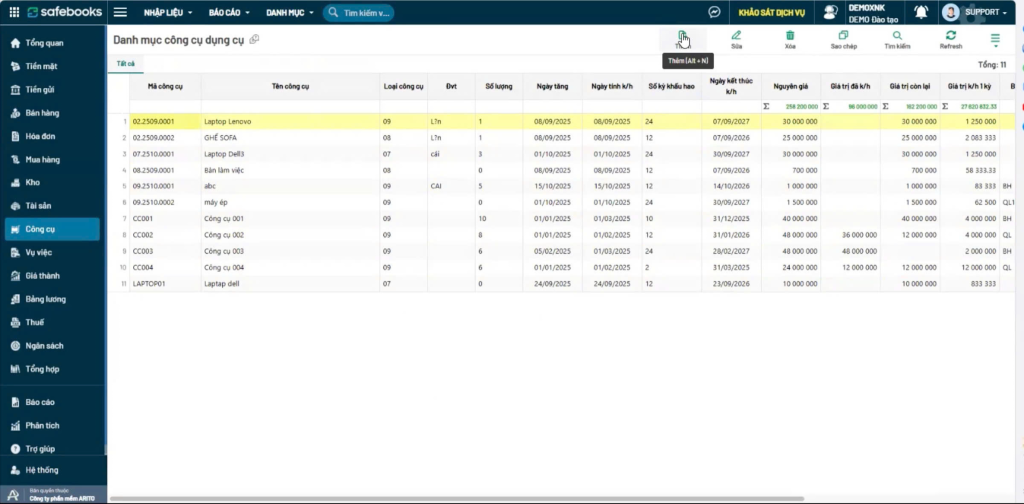The image size is (1024, 504).
Task: Expand the NHẬP LIỆU dropdown menu
Action: coord(168,13)
